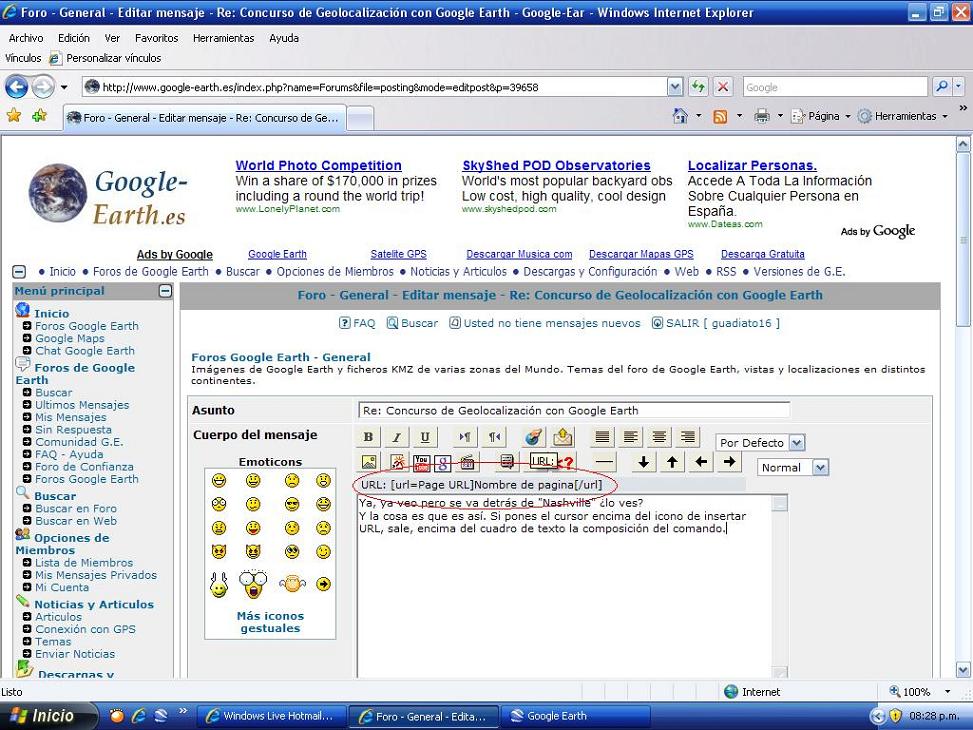Collapse the Menú principal panel
Screen dimensions: 973x730
pyautogui.click(x=165, y=291)
